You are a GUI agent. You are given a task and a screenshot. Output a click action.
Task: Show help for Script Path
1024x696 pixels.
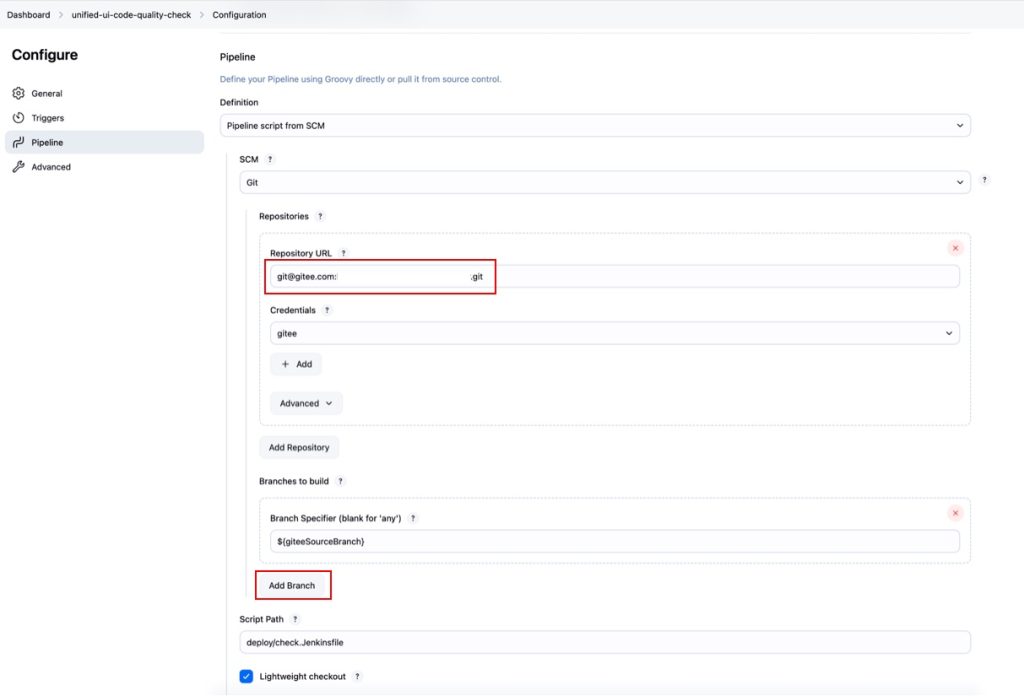[x=295, y=620]
